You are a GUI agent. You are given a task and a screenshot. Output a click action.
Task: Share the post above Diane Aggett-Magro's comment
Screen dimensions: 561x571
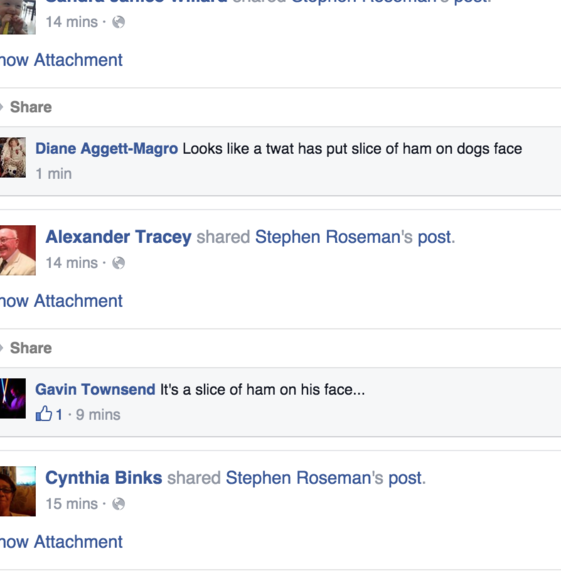pos(31,107)
